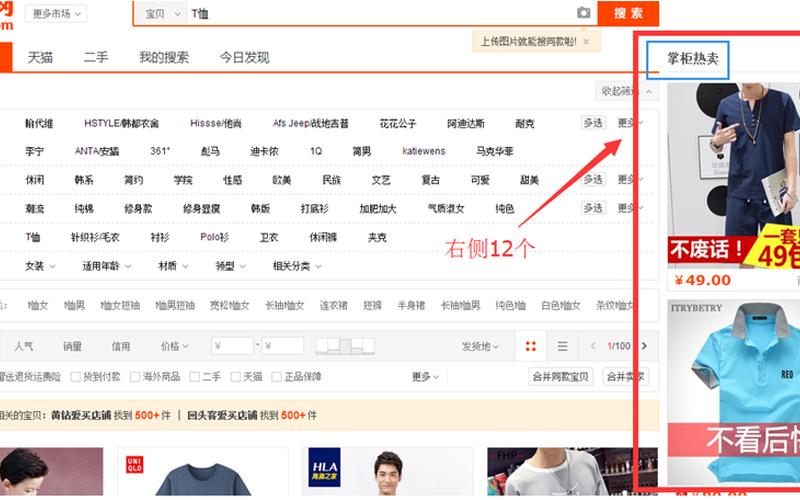Open the blue ITRYBETRY polo ad thumbnail
This screenshot has width=800, height=500.
(x=734, y=392)
